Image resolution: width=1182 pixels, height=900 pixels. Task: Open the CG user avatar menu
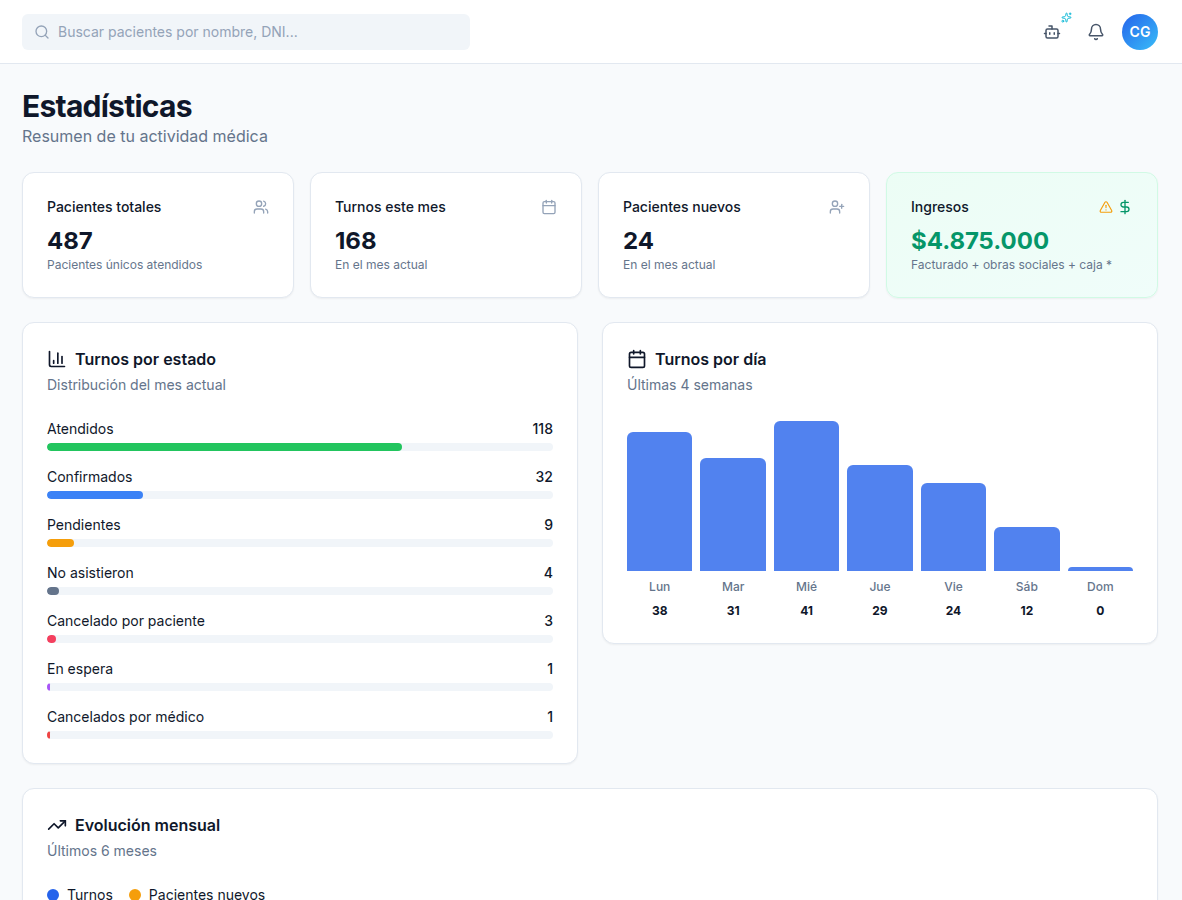click(1139, 32)
